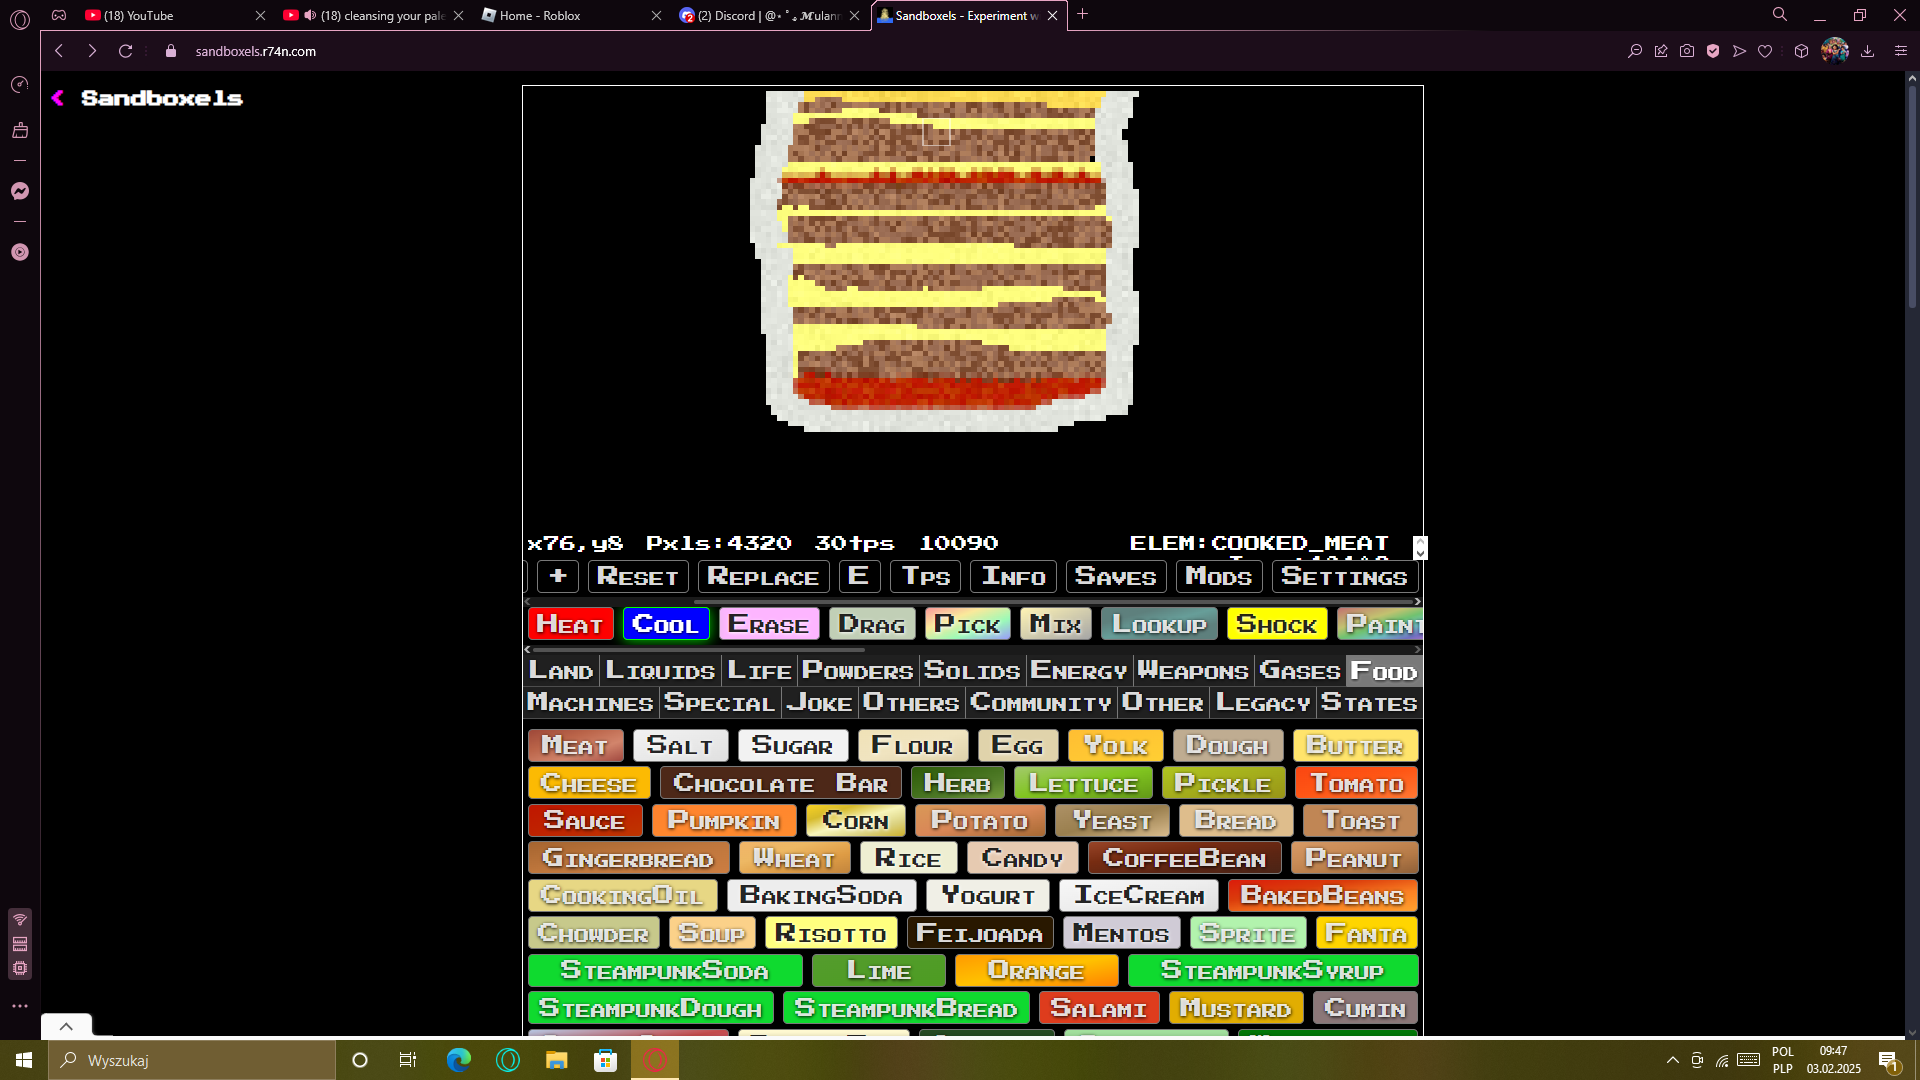Open File Explorer from the taskbar
Image resolution: width=1920 pixels, height=1080 pixels.
(x=556, y=1060)
